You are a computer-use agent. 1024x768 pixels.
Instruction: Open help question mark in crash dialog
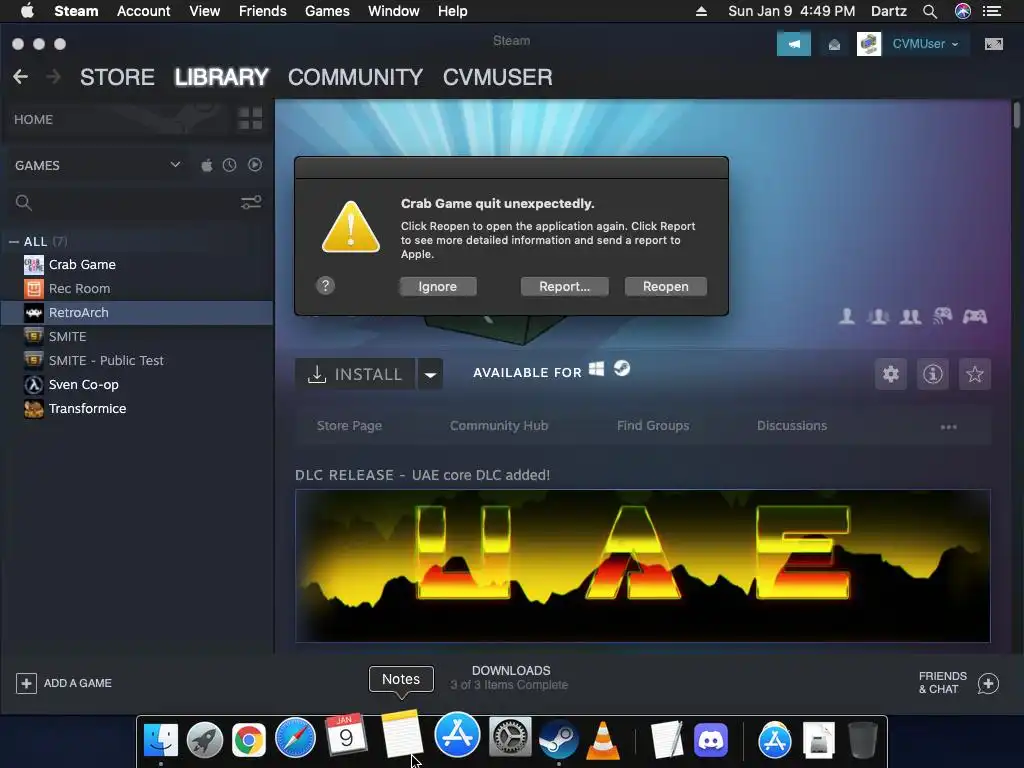325,285
